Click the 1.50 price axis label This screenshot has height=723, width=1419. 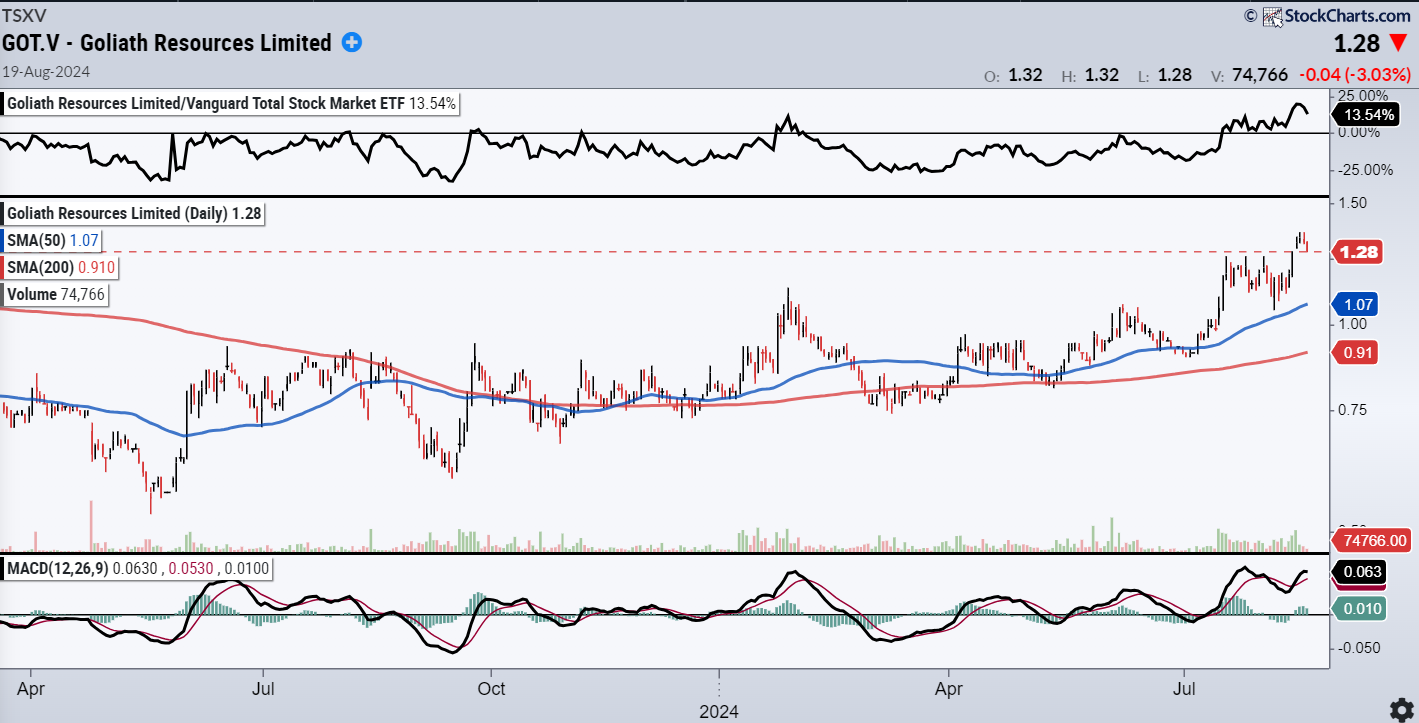[1354, 203]
